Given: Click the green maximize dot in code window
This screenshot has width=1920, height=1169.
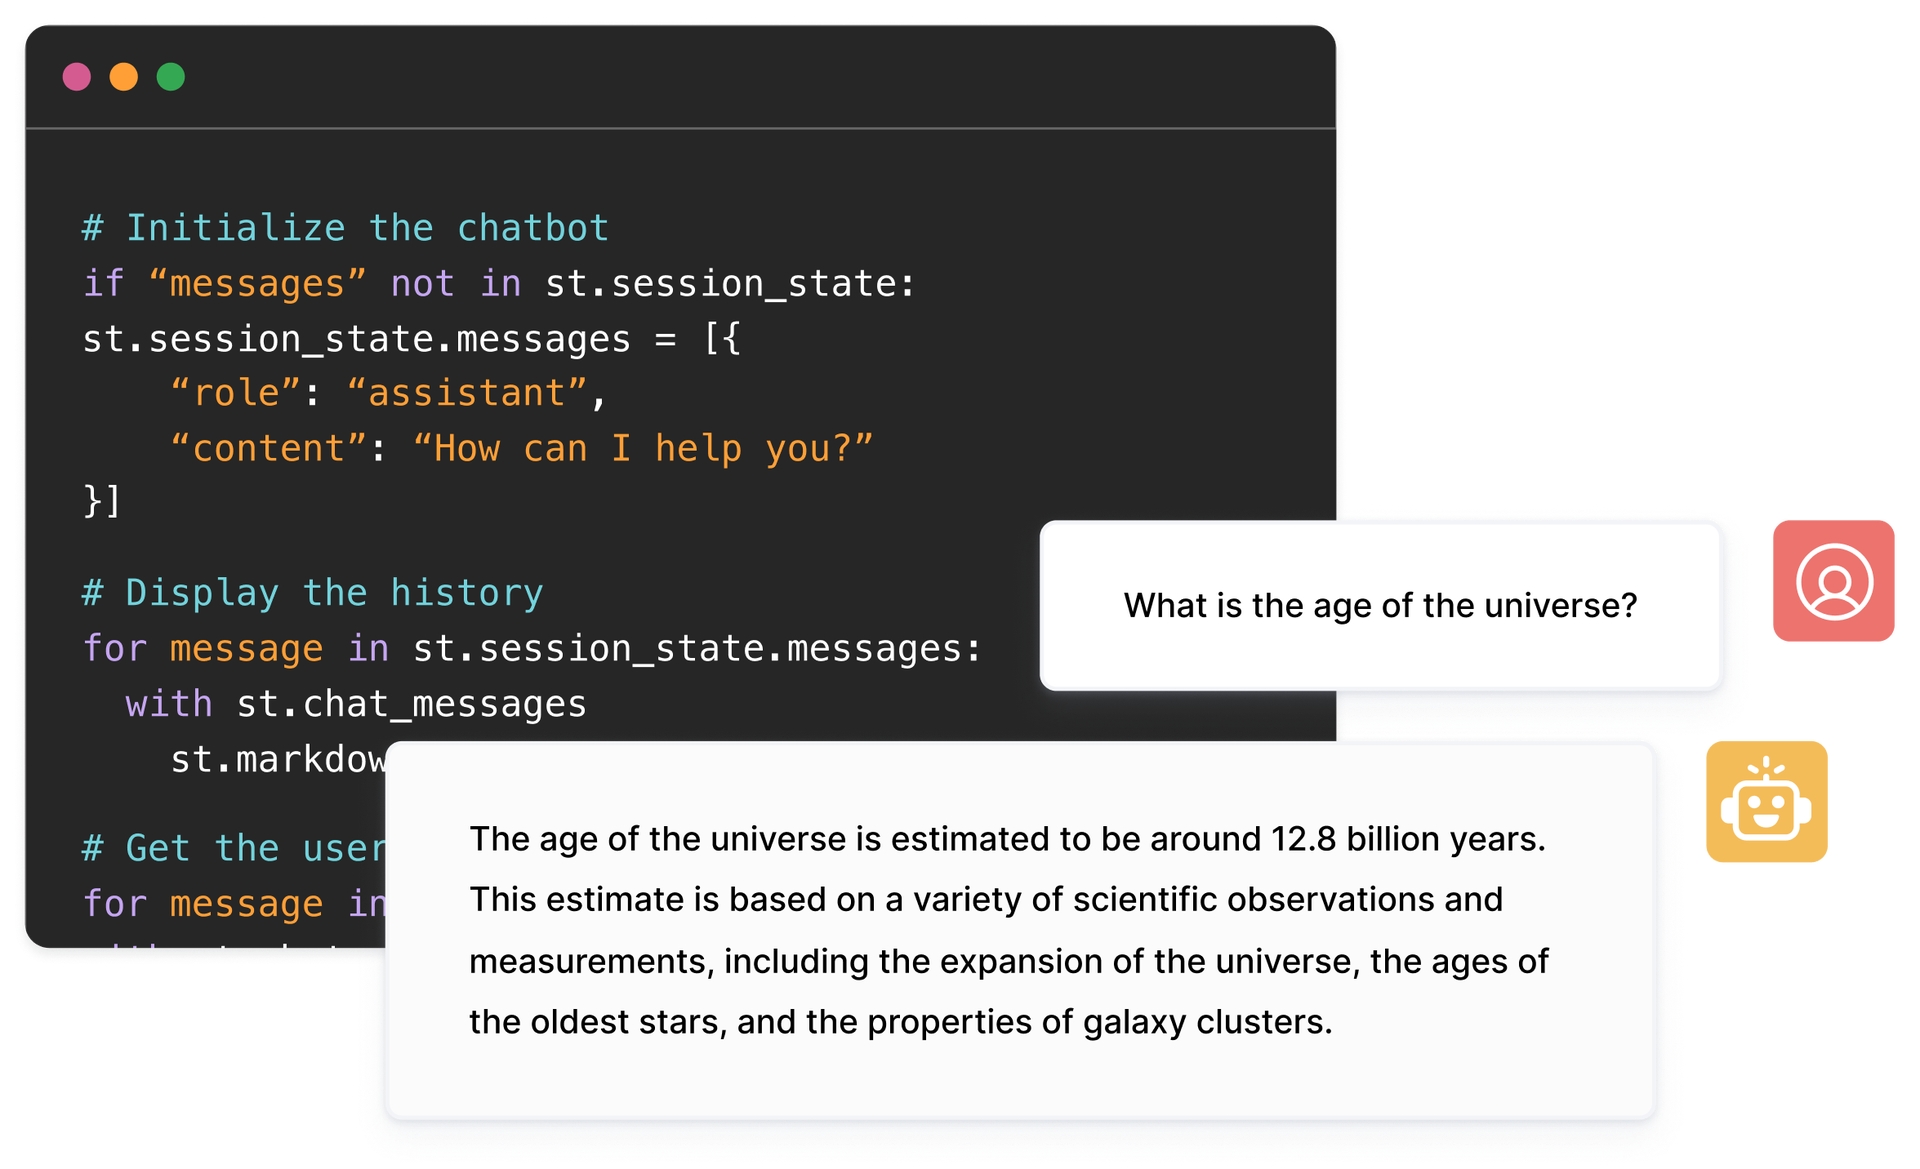Looking at the screenshot, I should coord(171,77).
